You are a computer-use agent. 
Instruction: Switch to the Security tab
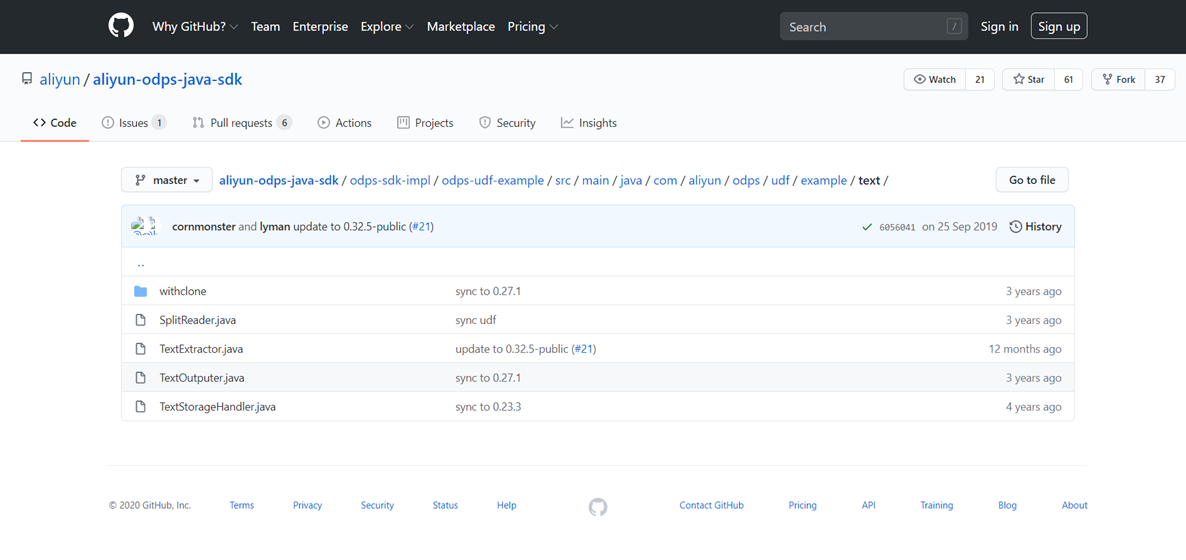point(508,123)
